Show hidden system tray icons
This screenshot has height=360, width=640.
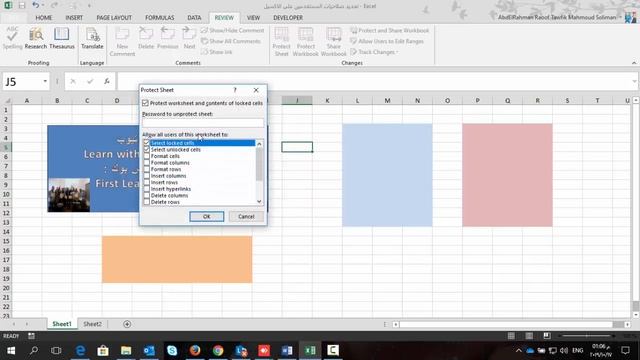click(x=518, y=350)
